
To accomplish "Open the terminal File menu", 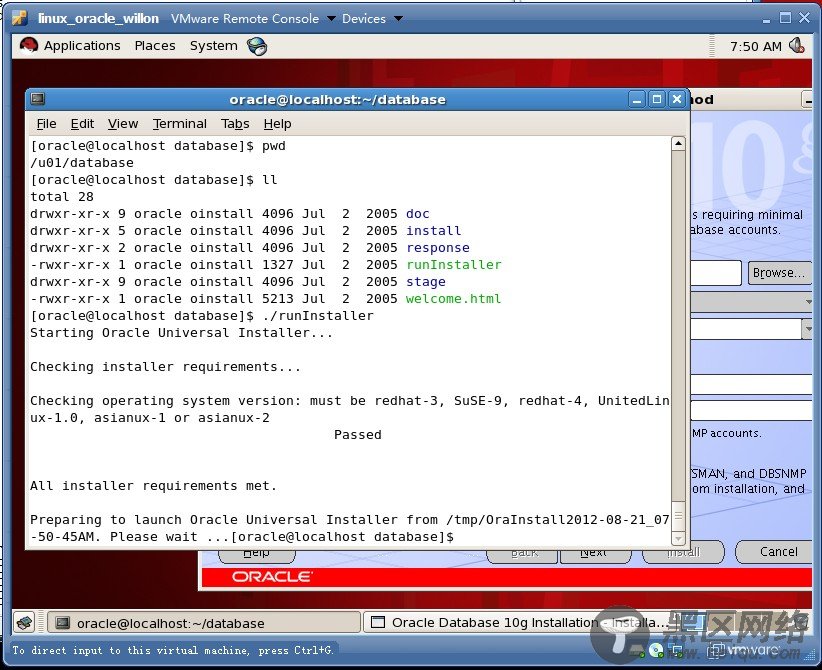I will coord(46,124).
